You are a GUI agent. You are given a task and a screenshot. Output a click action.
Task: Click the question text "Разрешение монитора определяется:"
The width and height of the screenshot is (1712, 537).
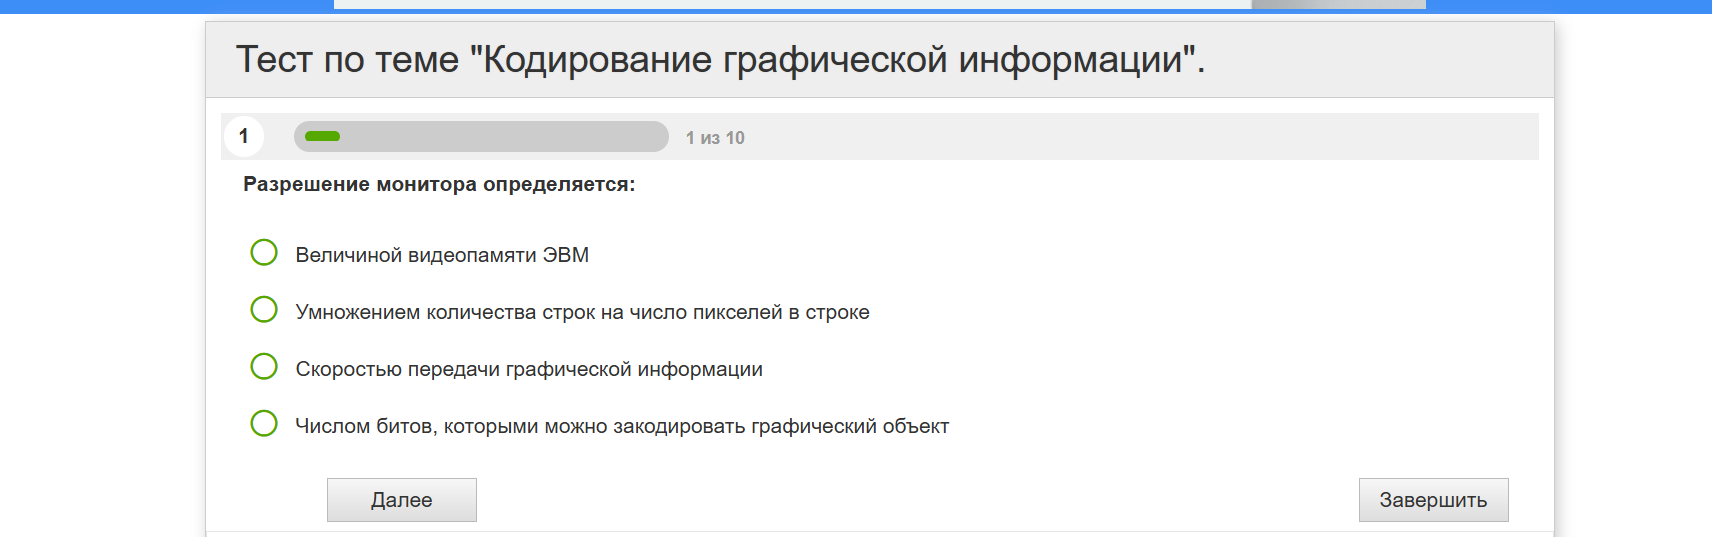(439, 184)
